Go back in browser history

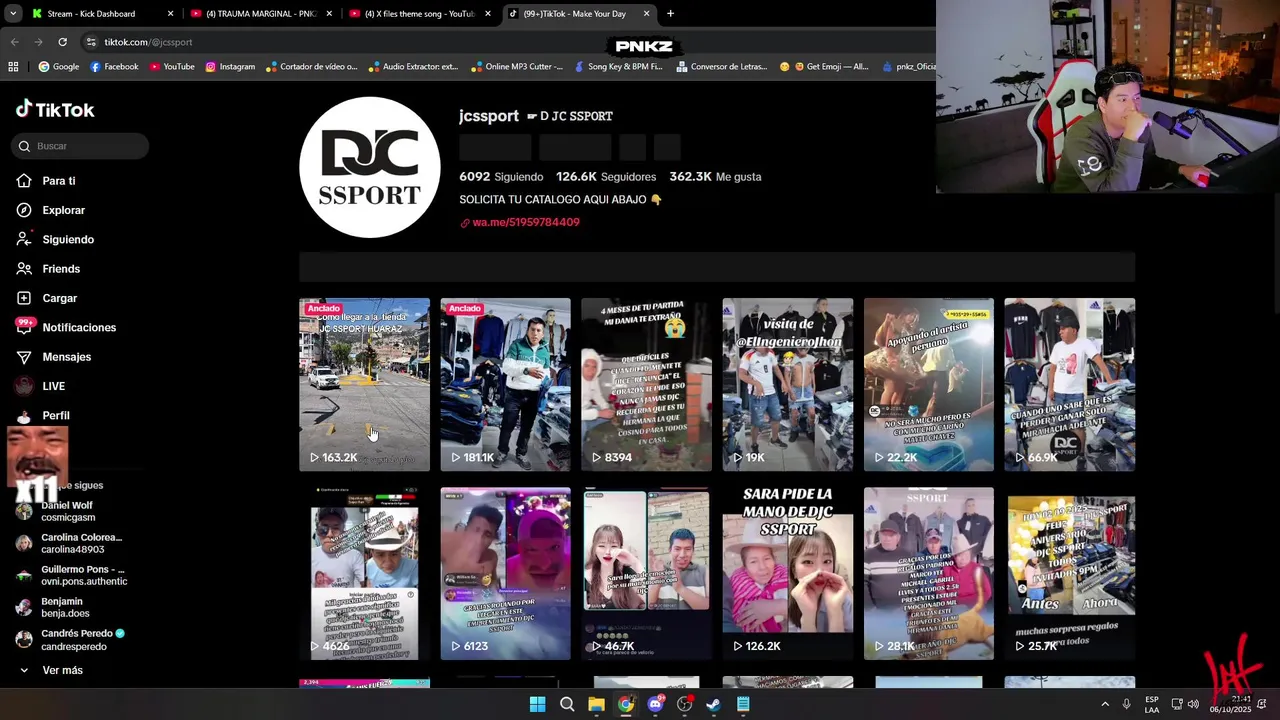point(14,42)
